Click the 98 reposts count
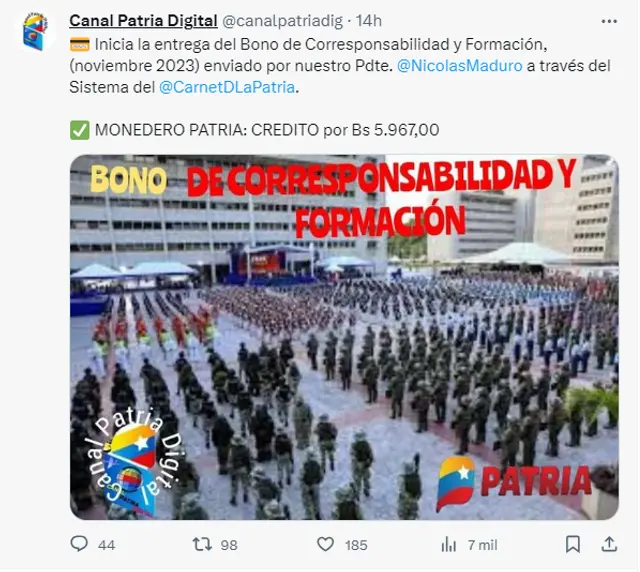This screenshot has height=572, width=640. [x=229, y=545]
